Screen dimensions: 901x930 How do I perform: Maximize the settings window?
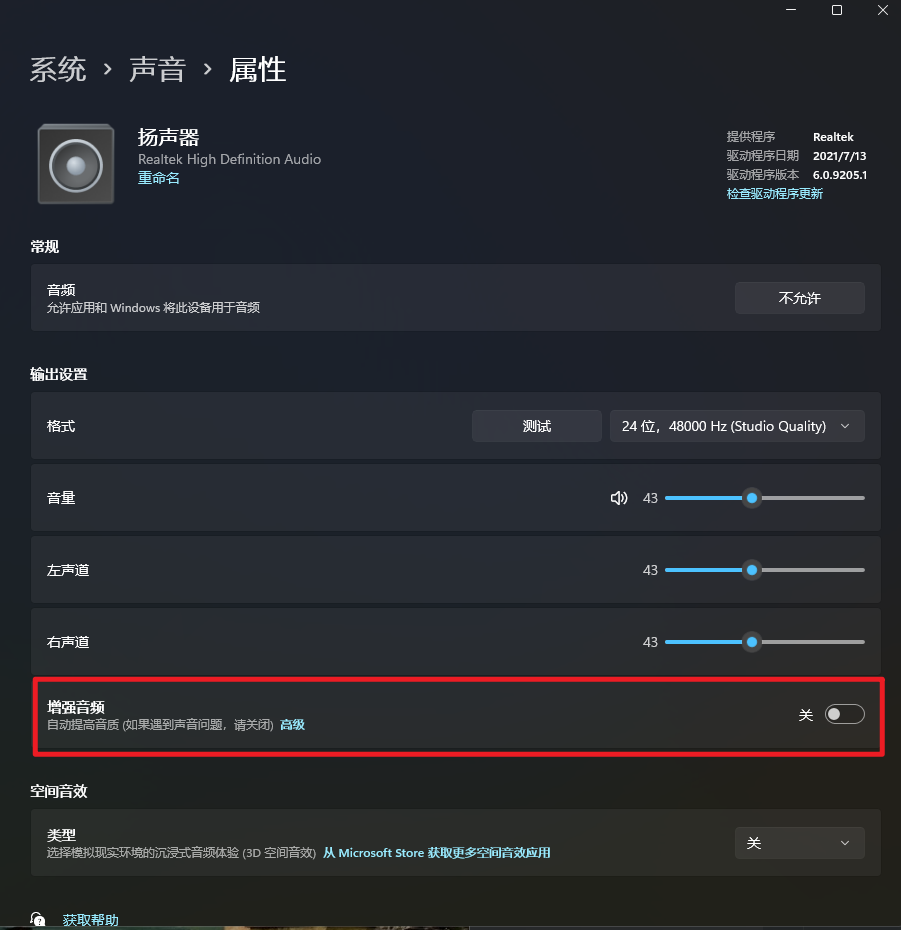point(837,10)
